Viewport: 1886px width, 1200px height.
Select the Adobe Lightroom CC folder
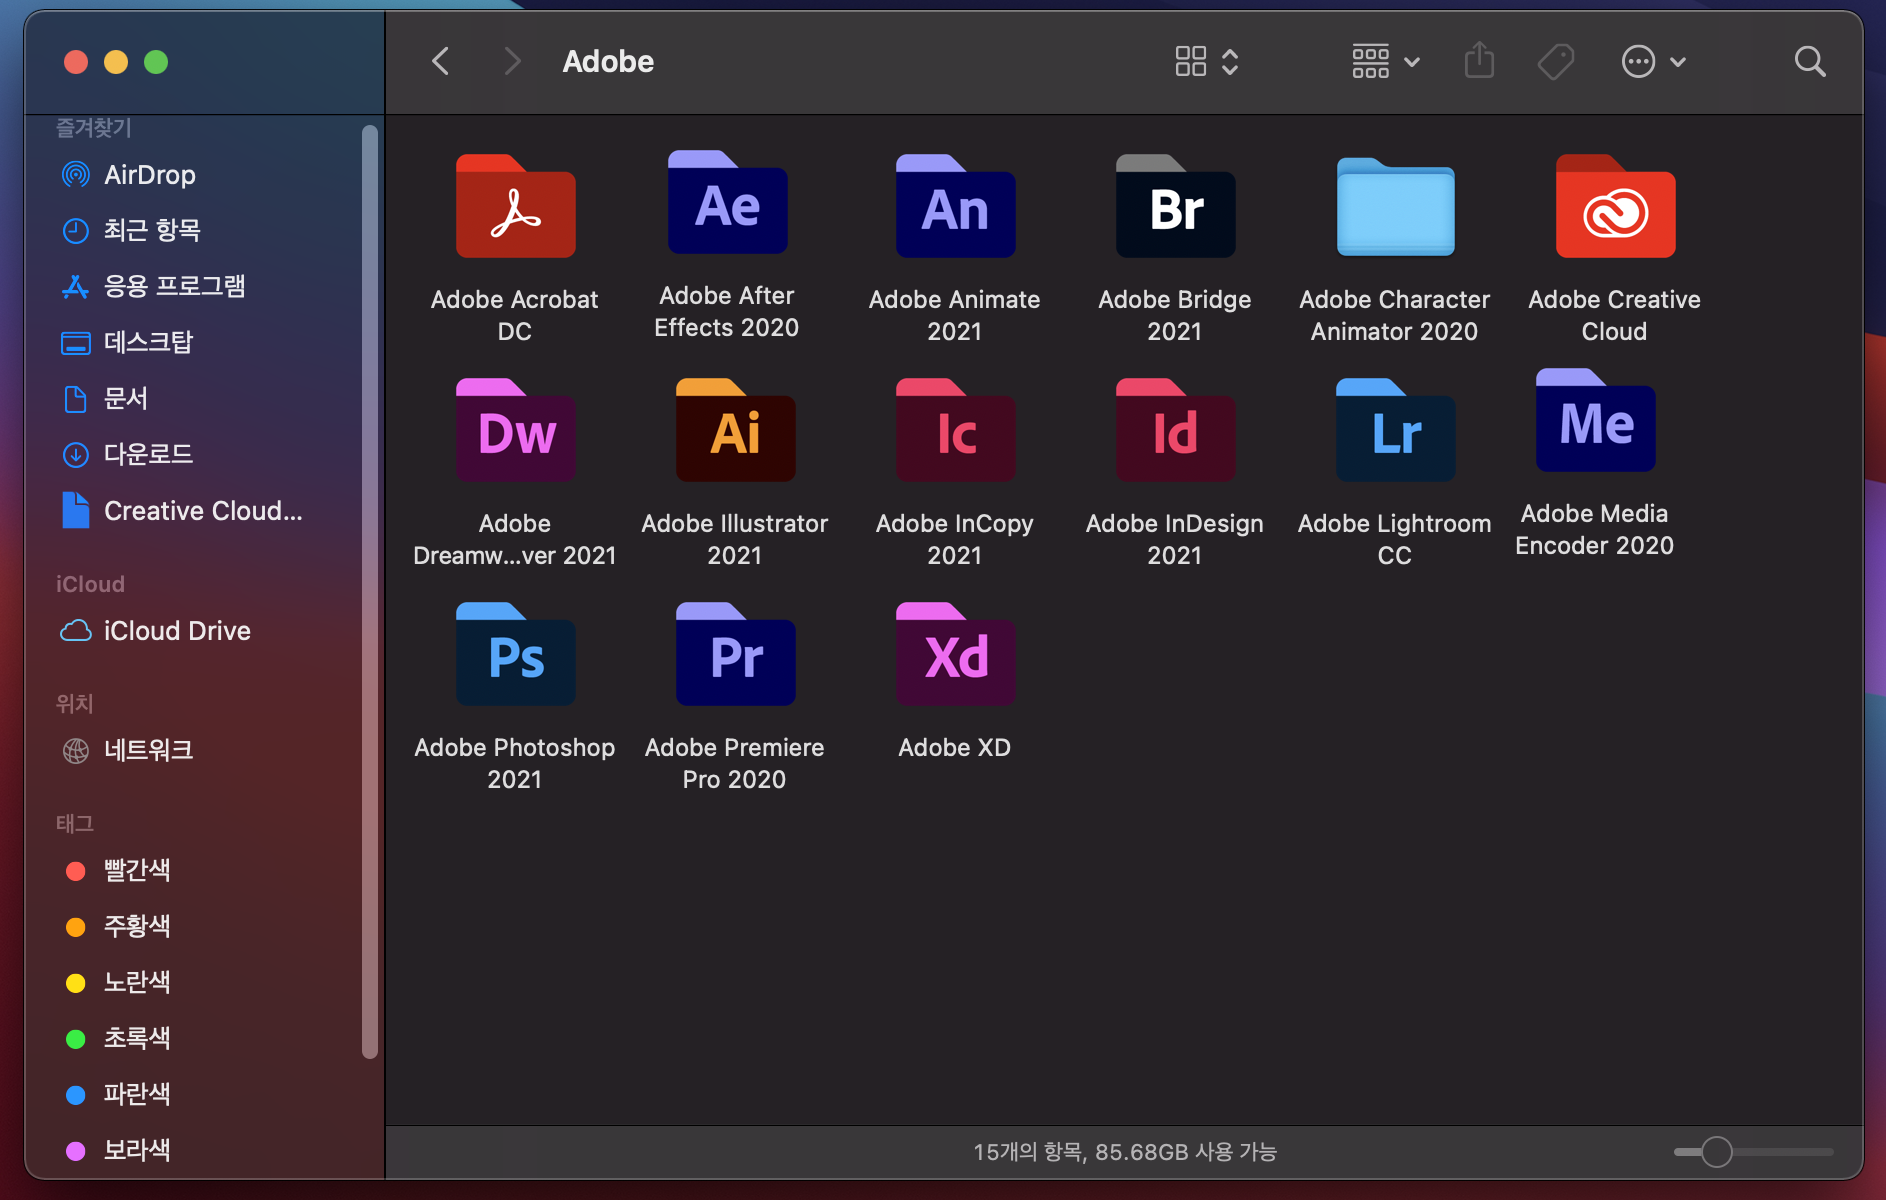[x=1395, y=431]
